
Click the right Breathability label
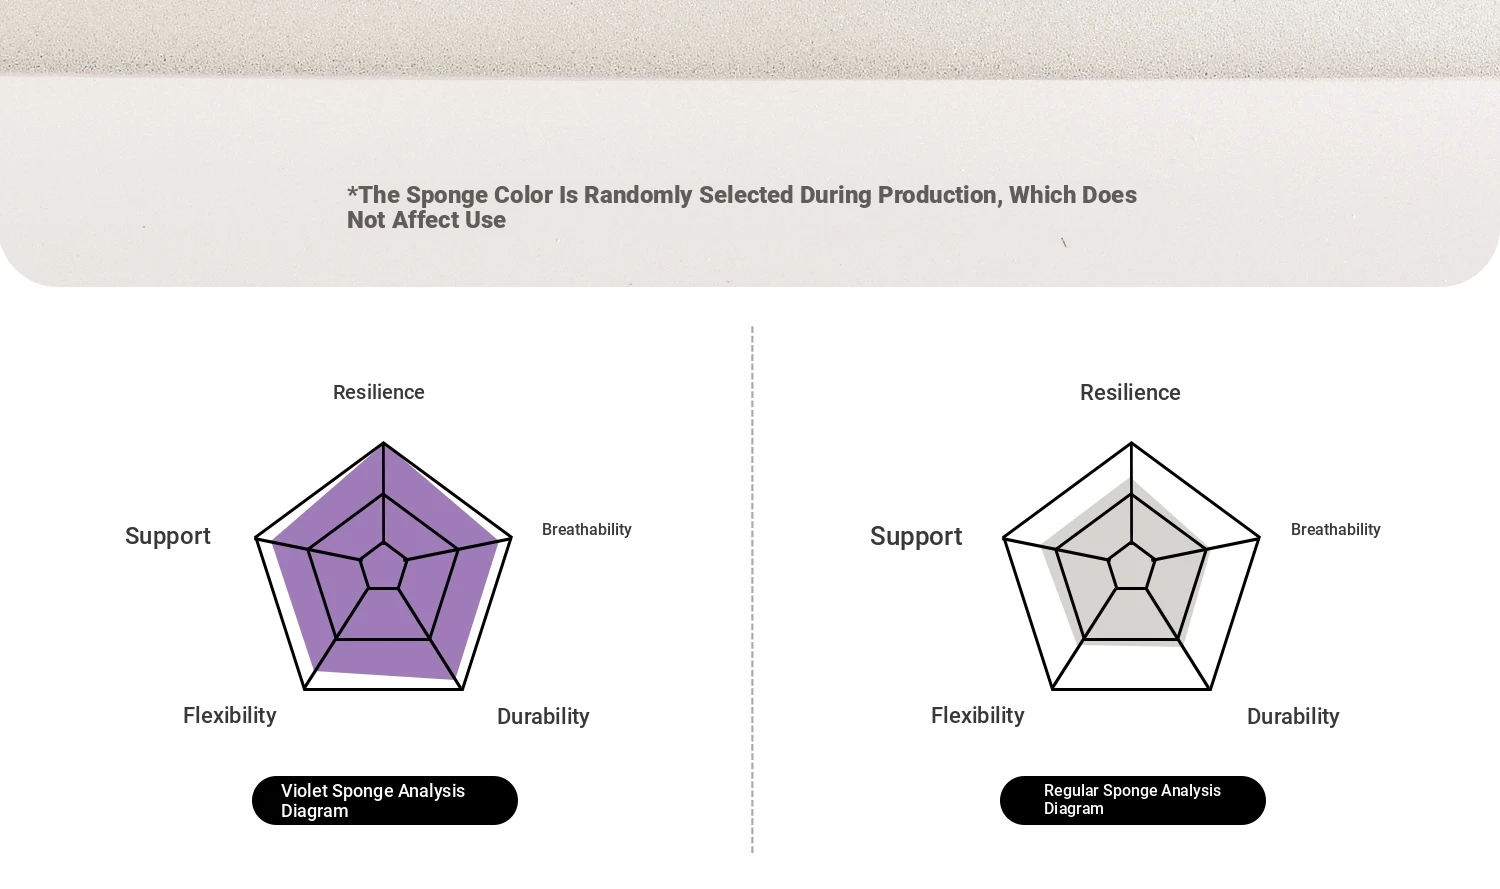coord(1336,529)
